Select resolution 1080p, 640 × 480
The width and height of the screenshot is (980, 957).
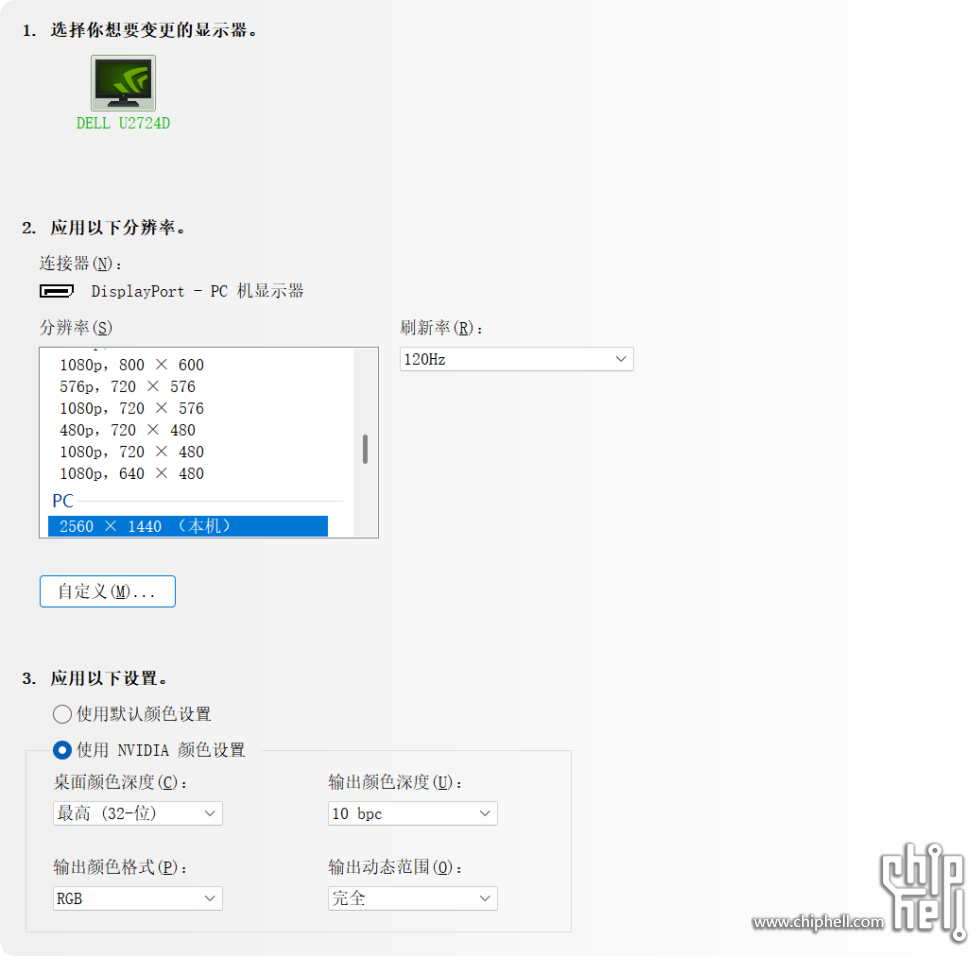coord(132,474)
